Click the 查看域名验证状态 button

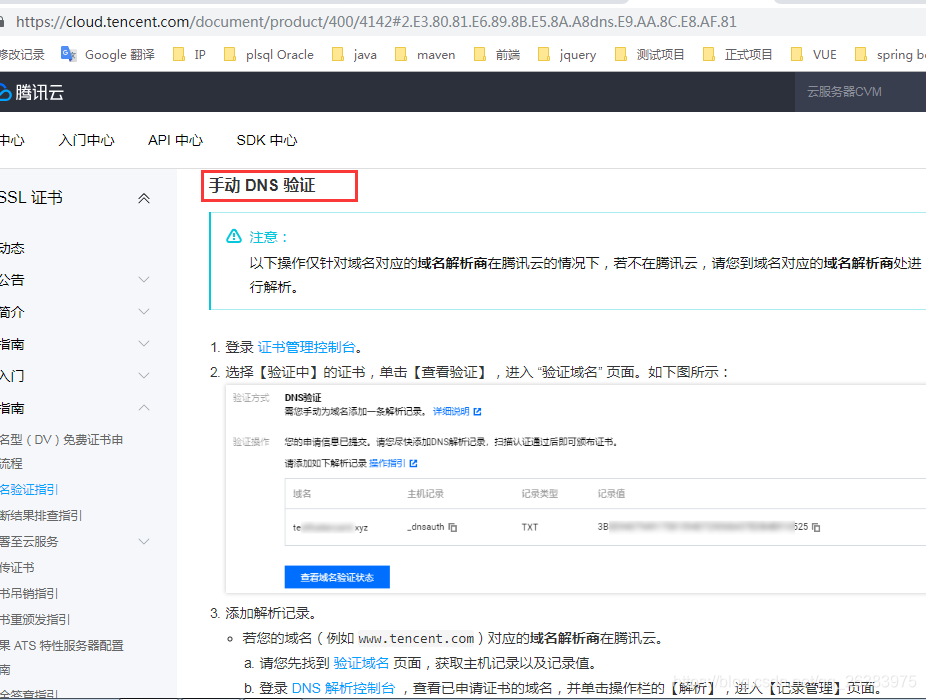tap(337, 577)
